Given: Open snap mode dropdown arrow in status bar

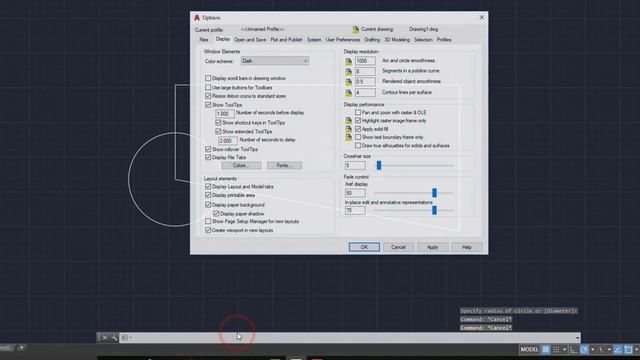Looking at the screenshot, I should (x=564, y=349).
